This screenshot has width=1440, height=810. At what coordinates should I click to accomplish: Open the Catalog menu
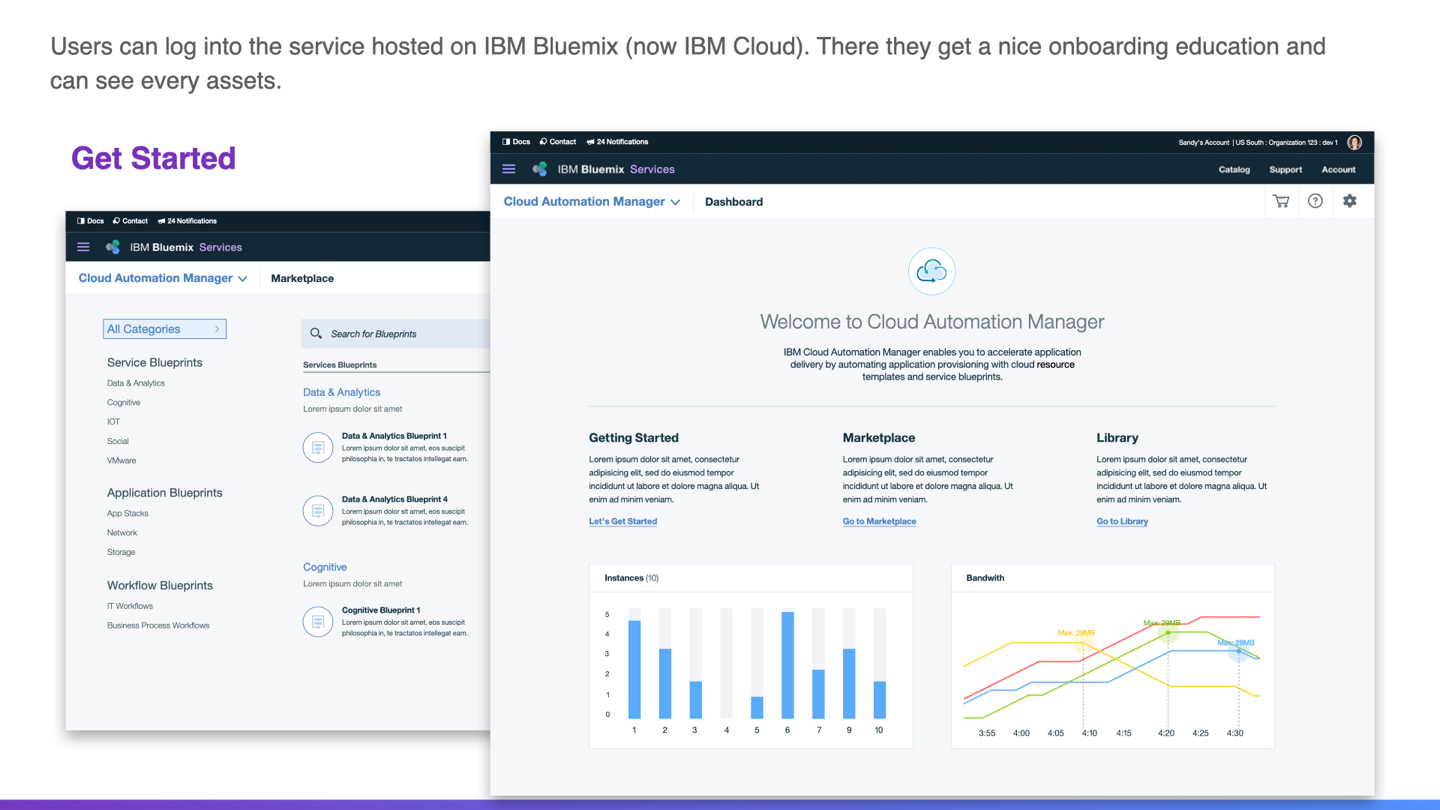coord(1234,169)
